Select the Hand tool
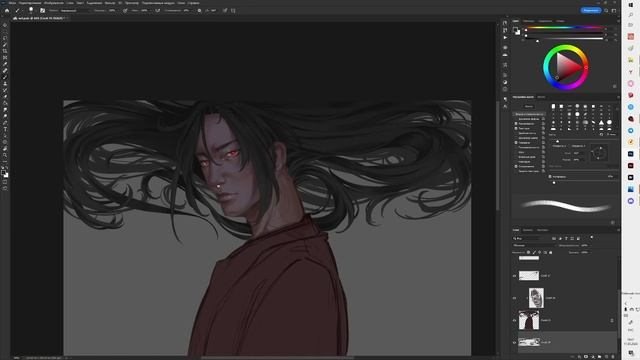 pos(5,149)
